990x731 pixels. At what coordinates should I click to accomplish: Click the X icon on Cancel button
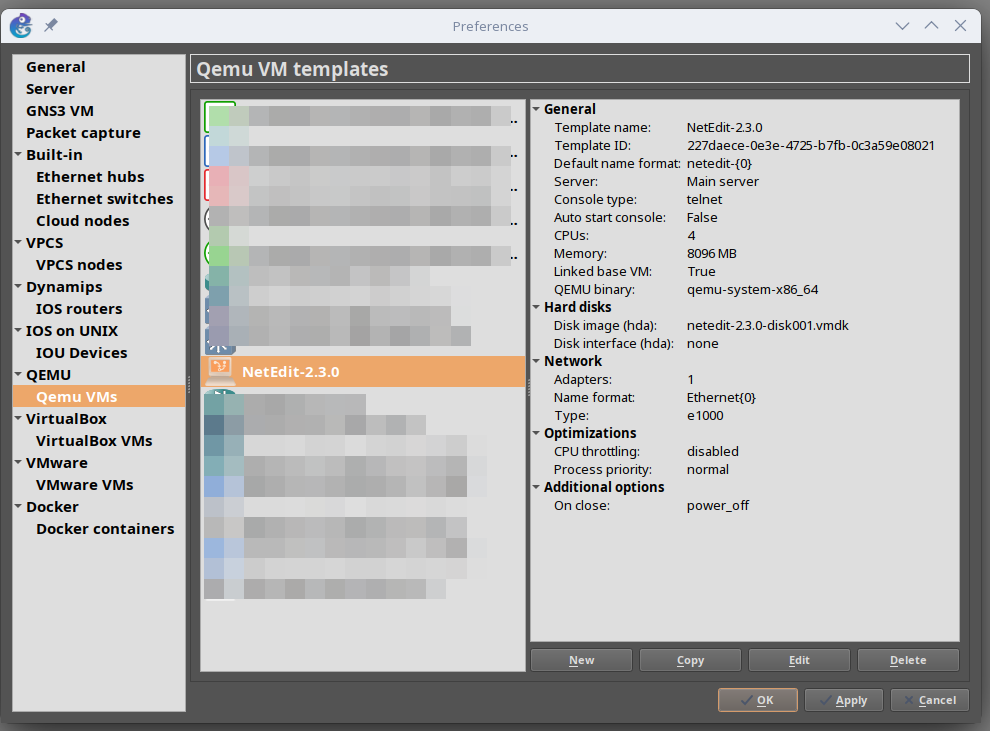pos(909,700)
